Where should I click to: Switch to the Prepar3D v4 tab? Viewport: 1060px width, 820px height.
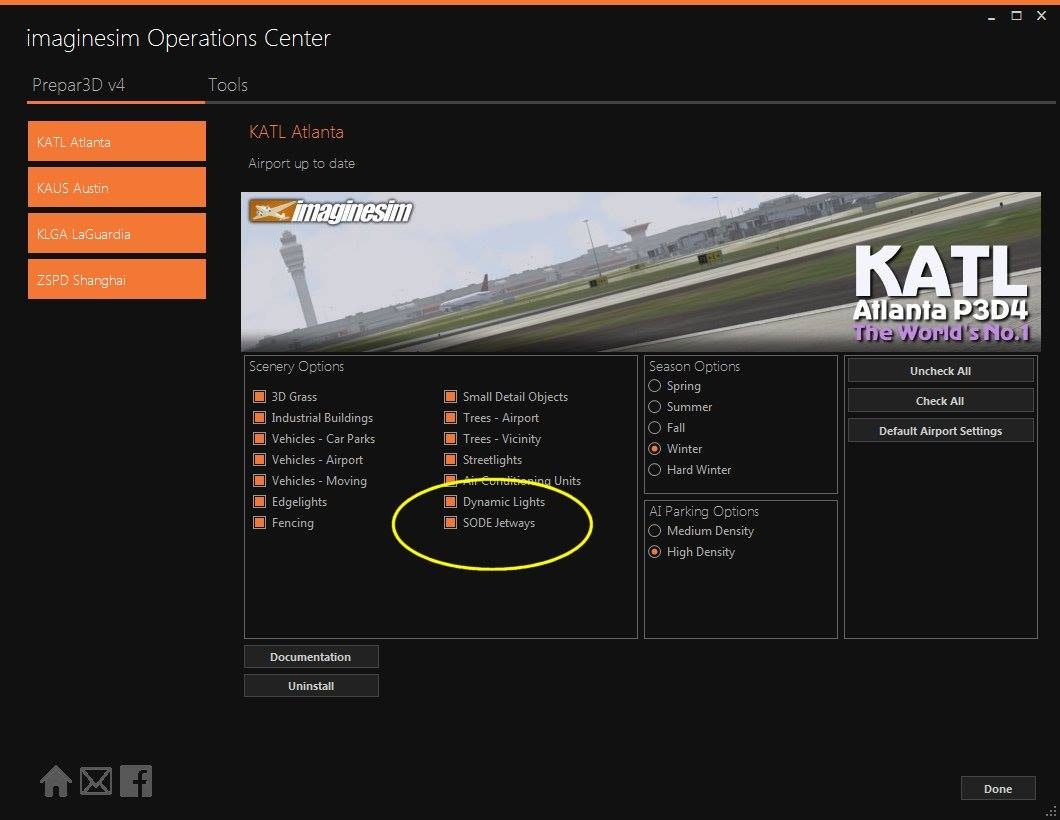point(78,85)
